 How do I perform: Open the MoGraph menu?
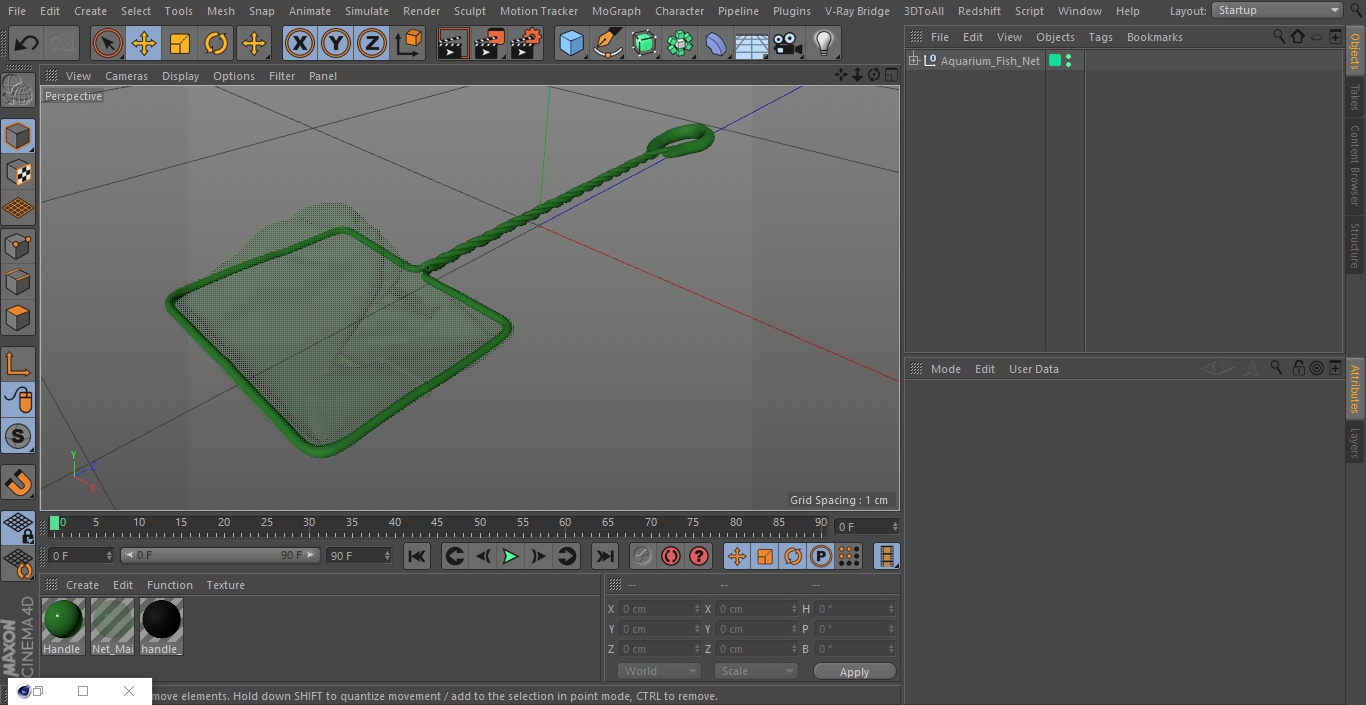[616, 11]
